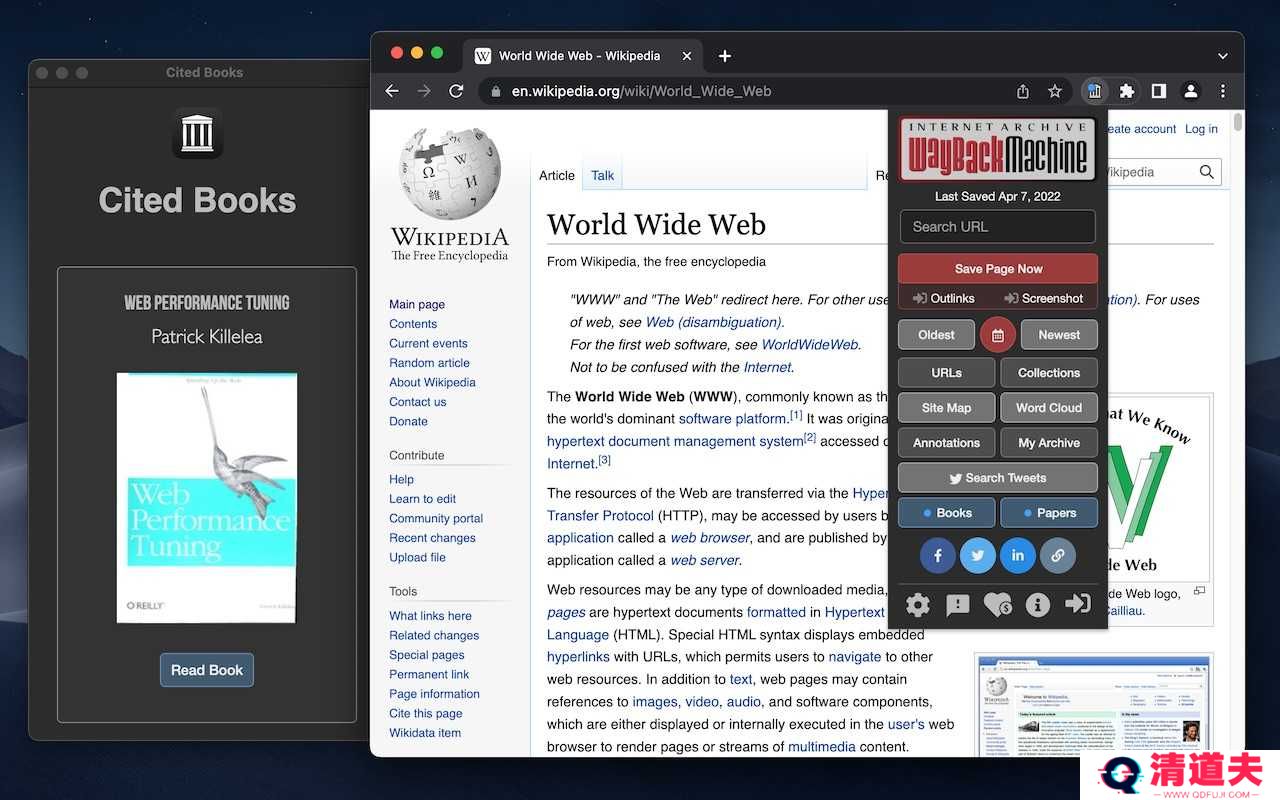Click the feedback speech bubble icon
Image resolution: width=1280 pixels, height=800 pixels.
(958, 604)
